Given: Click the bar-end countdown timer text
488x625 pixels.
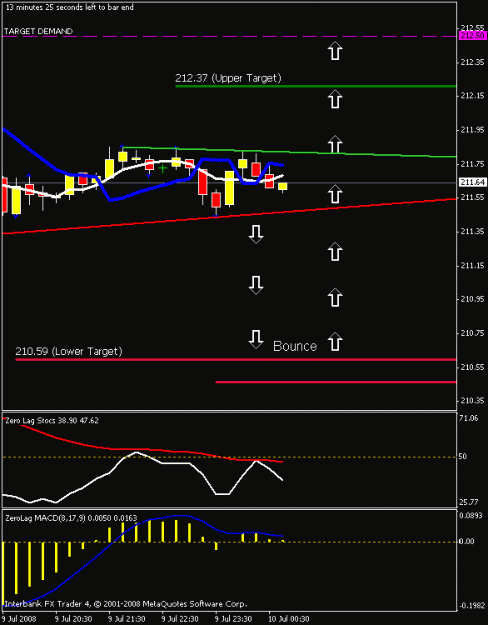Looking at the screenshot, I should (x=69, y=7).
